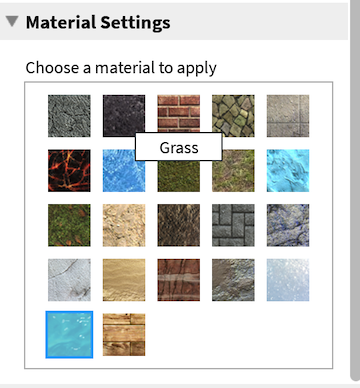Viewport: 360px width, 388px height.
Task: Select the red brick material
Action: tap(179, 116)
